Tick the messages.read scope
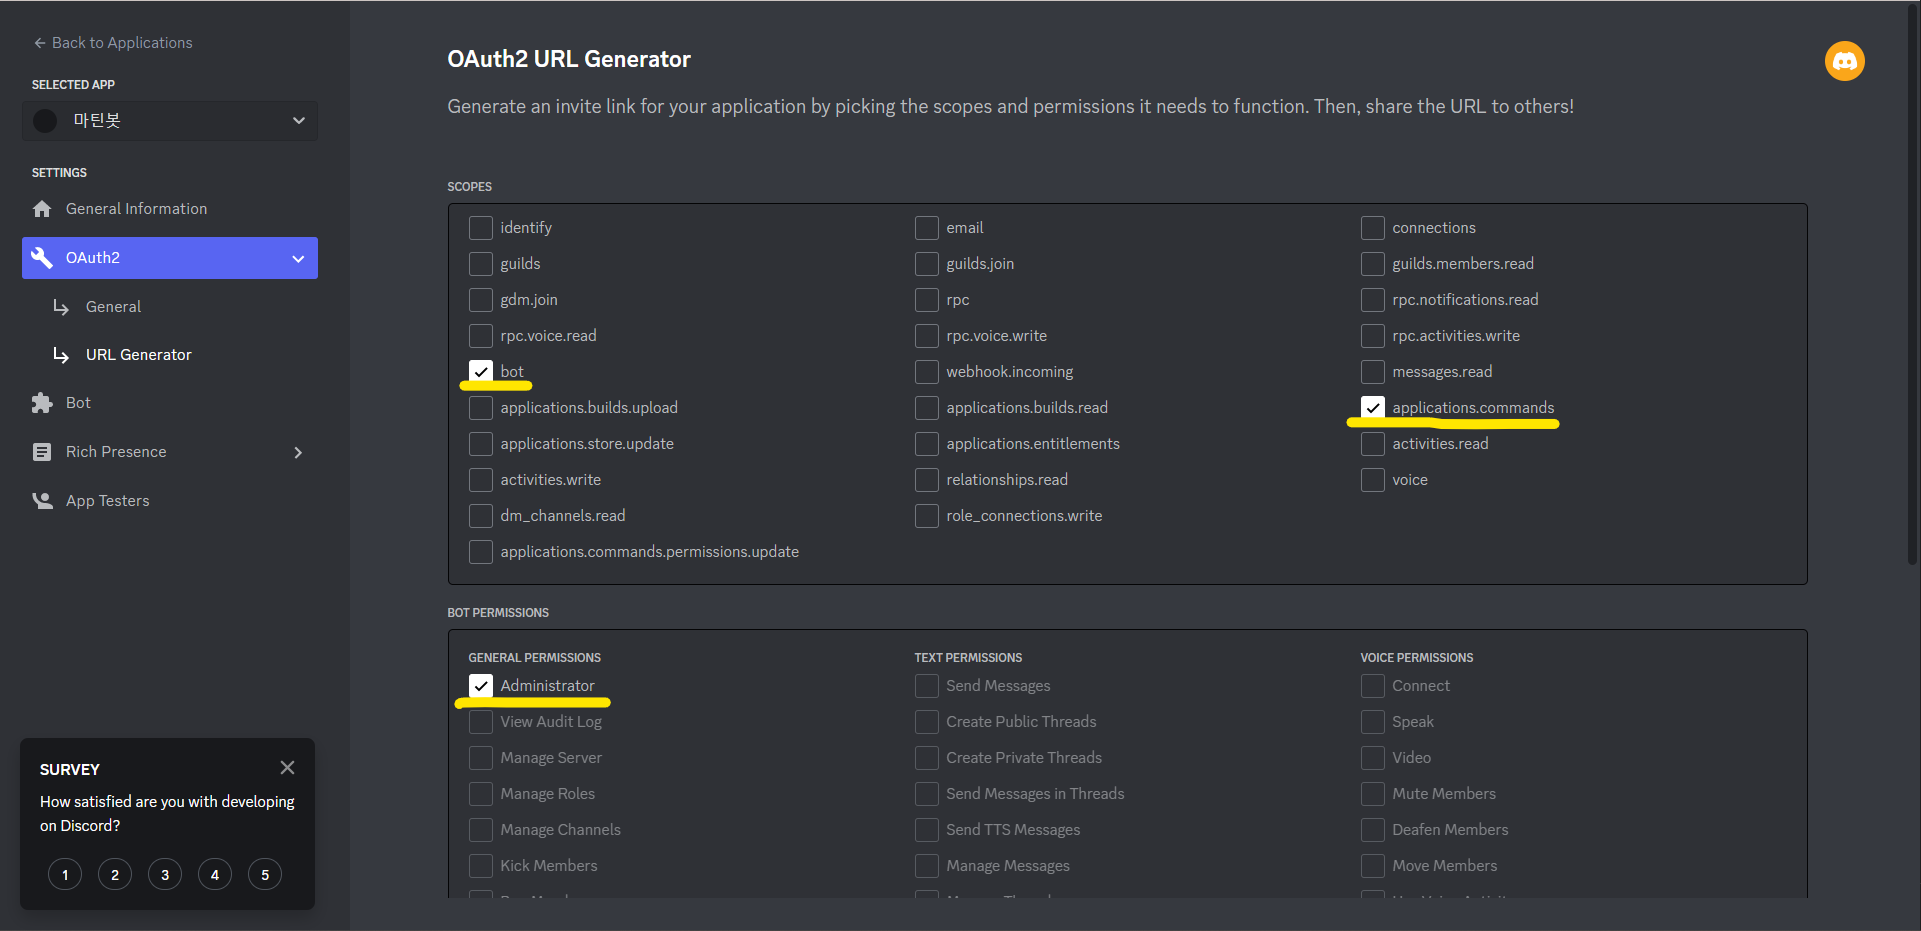 click(x=1373, y=372)
